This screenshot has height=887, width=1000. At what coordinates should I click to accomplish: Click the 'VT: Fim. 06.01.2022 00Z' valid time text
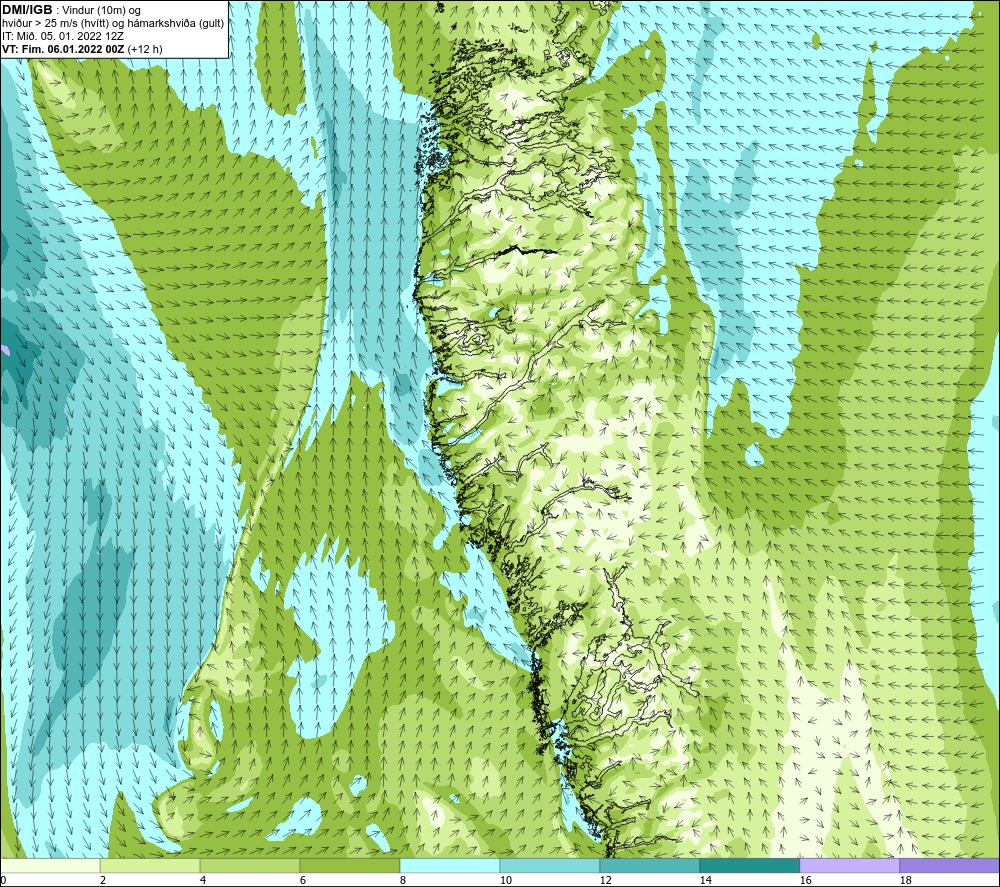64,49
